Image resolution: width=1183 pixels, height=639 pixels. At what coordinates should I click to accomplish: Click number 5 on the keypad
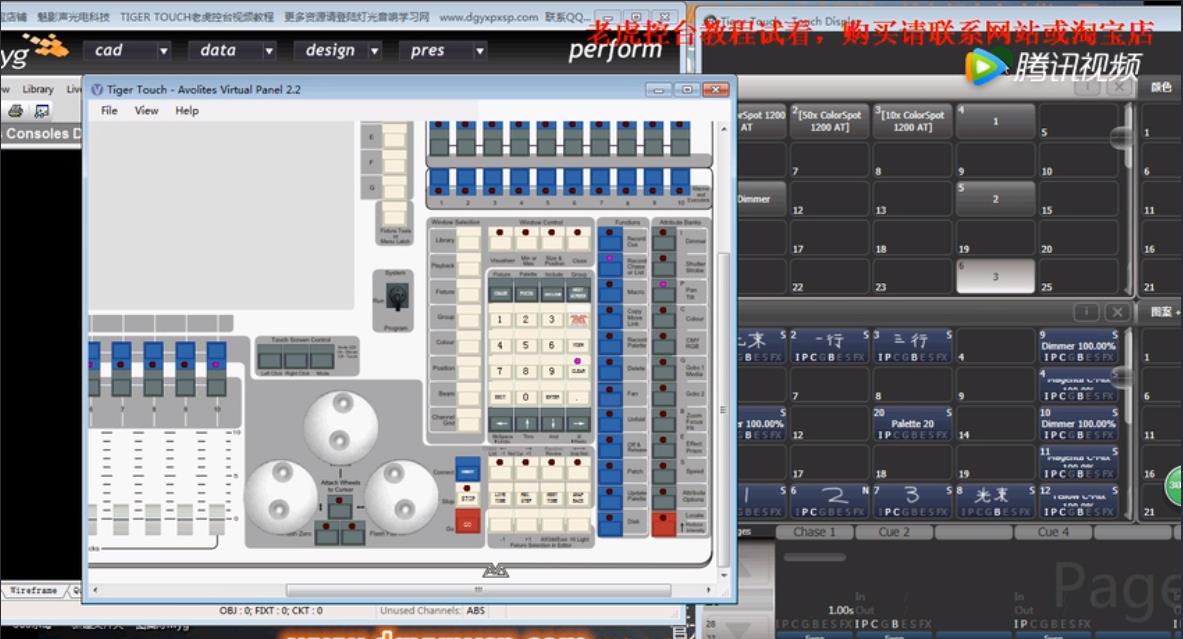pyautogui.click(x=526, y=345)
